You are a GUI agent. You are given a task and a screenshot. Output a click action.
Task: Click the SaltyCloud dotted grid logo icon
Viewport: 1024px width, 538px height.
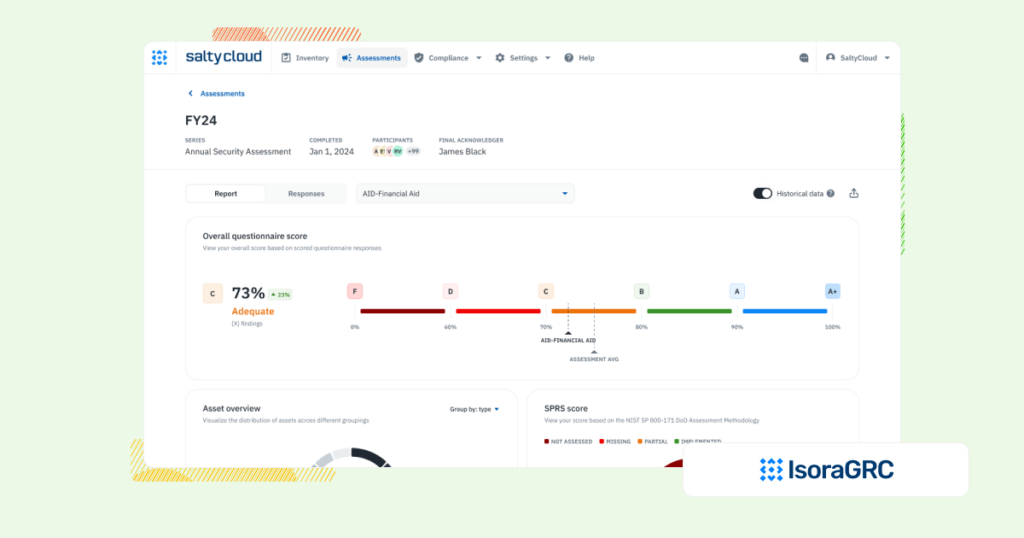click(159, 57)
